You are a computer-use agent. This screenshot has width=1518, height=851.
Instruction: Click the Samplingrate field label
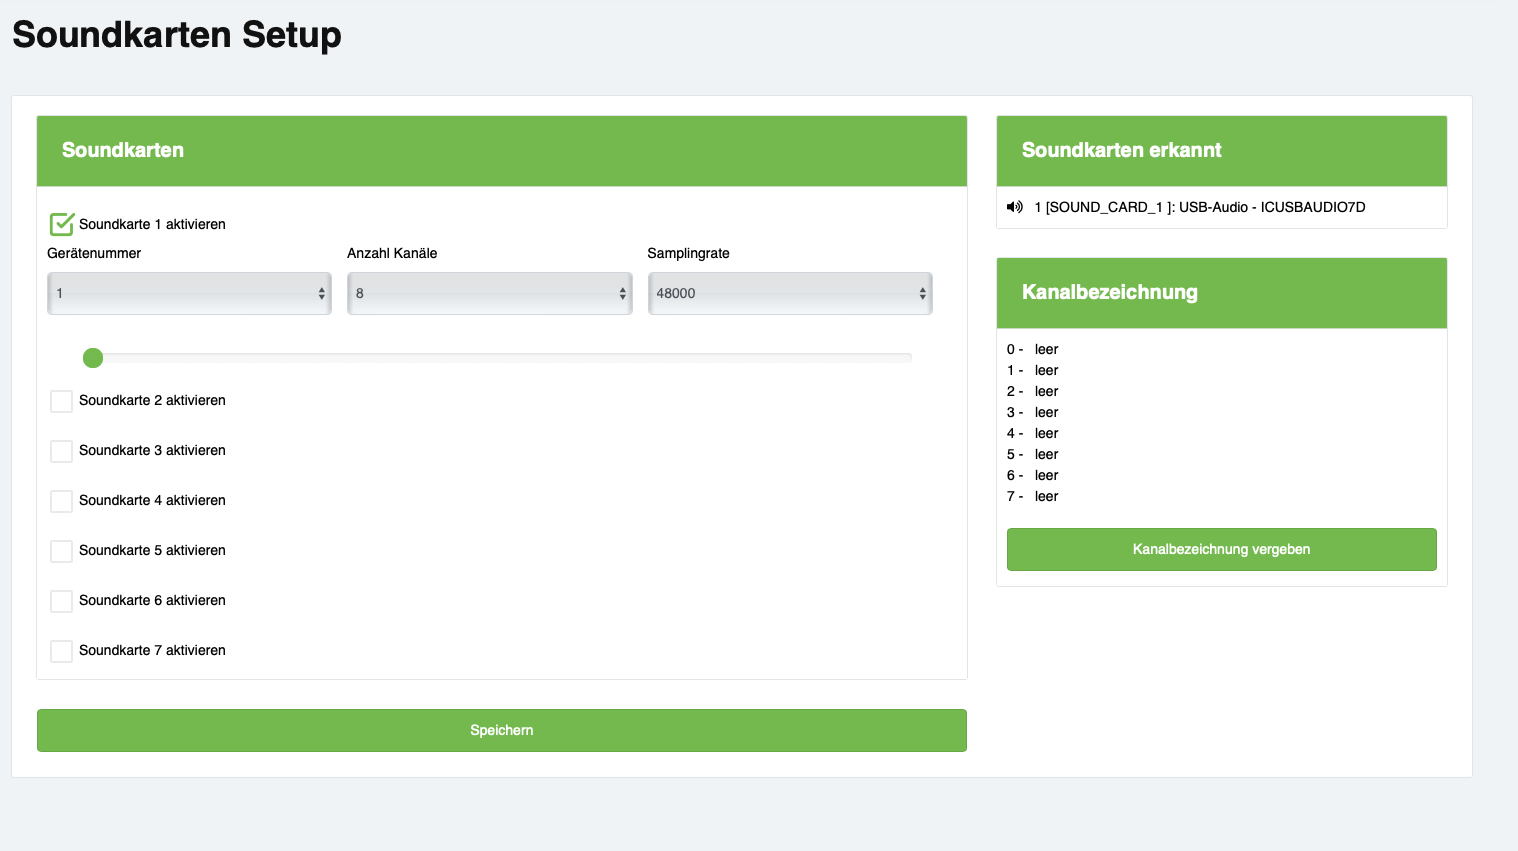[x=688, y=253]
